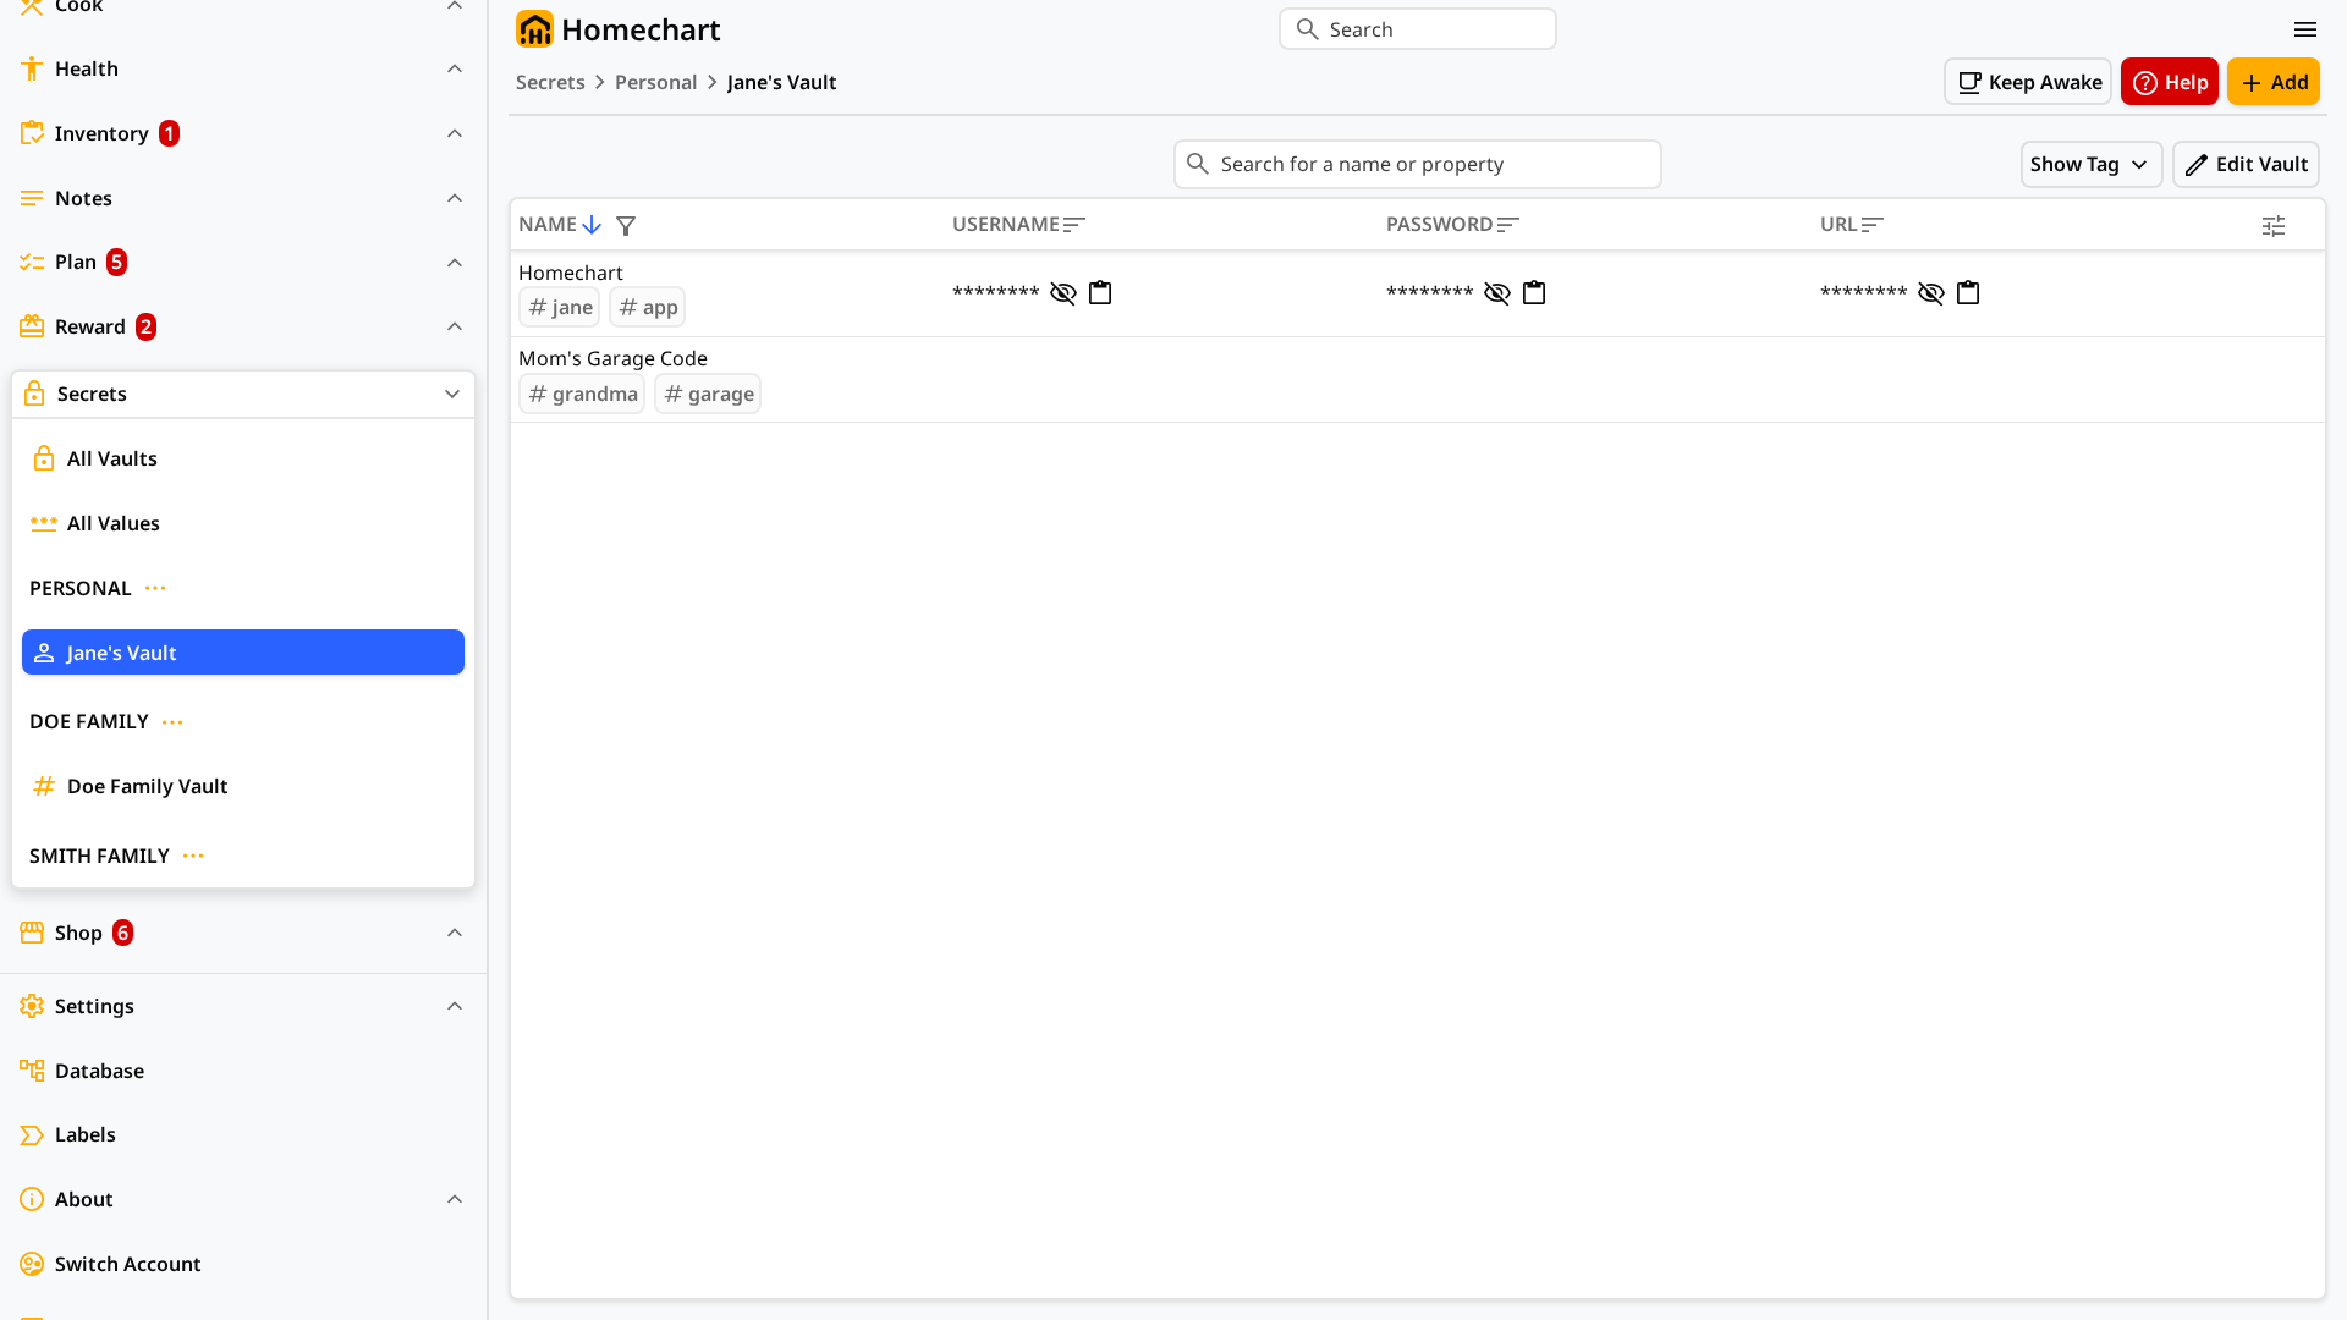Copy the Homechart password to clipboard
Image resolution: width=2347 pixels, height=1320 pixels.
[x=1534, y=293]
